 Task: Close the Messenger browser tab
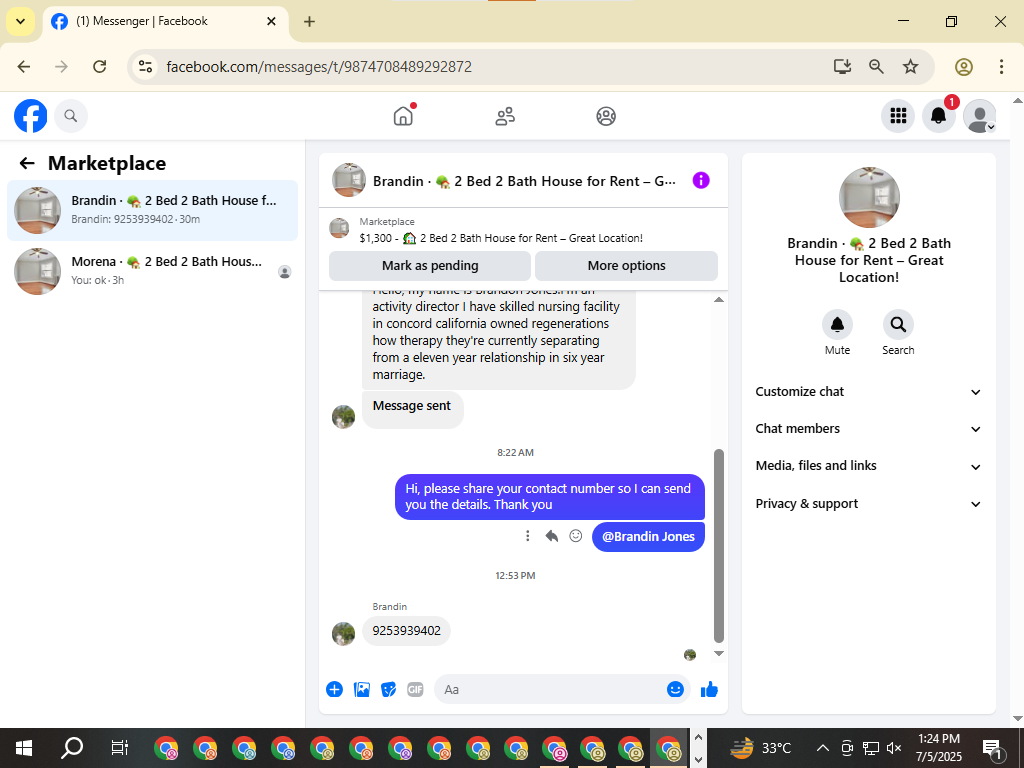(x=271, y=22)
